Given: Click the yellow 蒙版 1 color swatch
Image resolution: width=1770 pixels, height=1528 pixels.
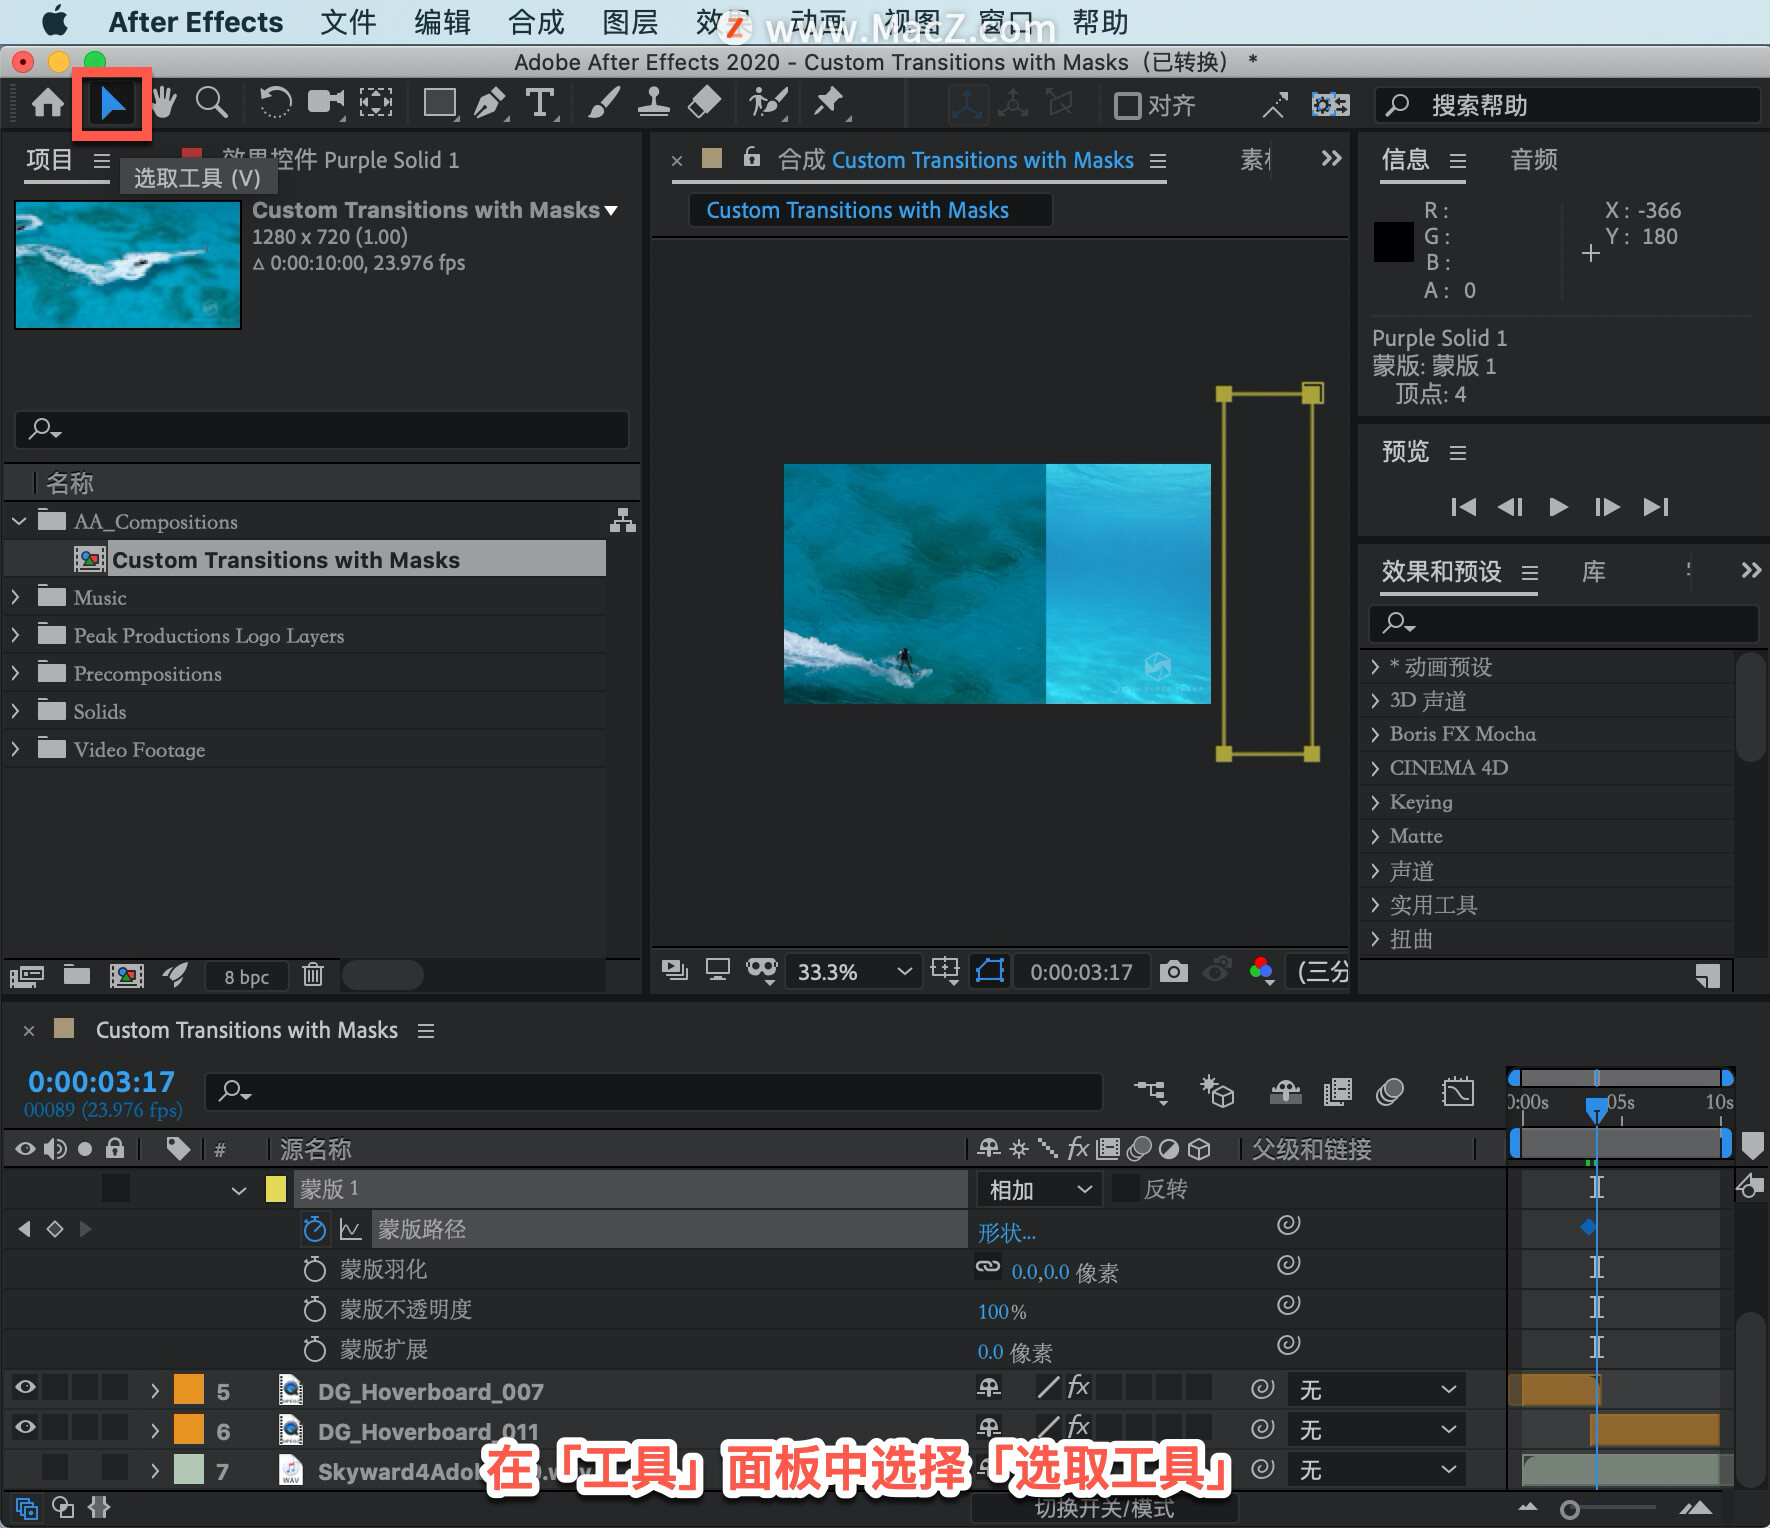Looking at the screenshot, I should (276, 1189).
